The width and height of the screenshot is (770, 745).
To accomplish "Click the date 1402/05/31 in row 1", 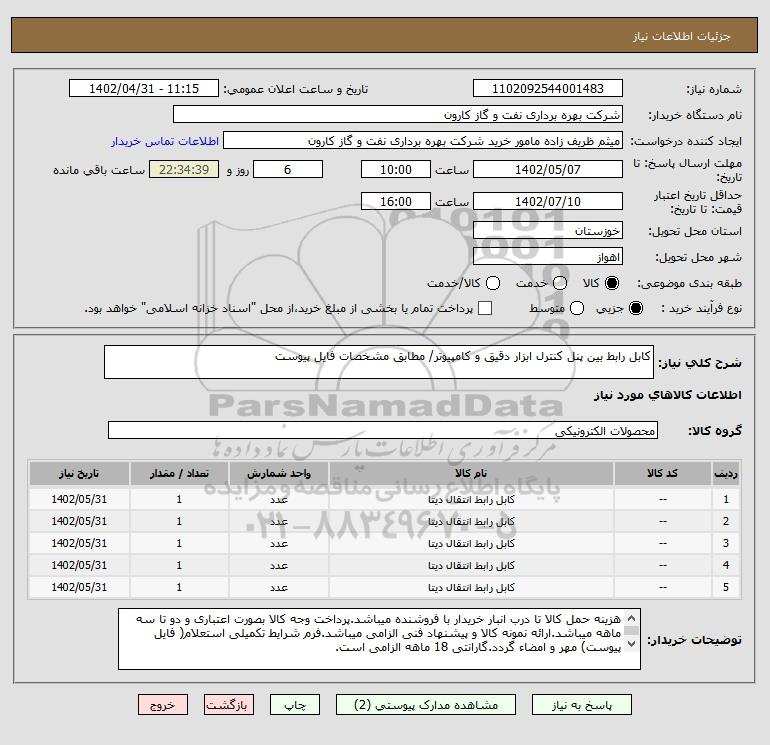I will tap(79, 499).
